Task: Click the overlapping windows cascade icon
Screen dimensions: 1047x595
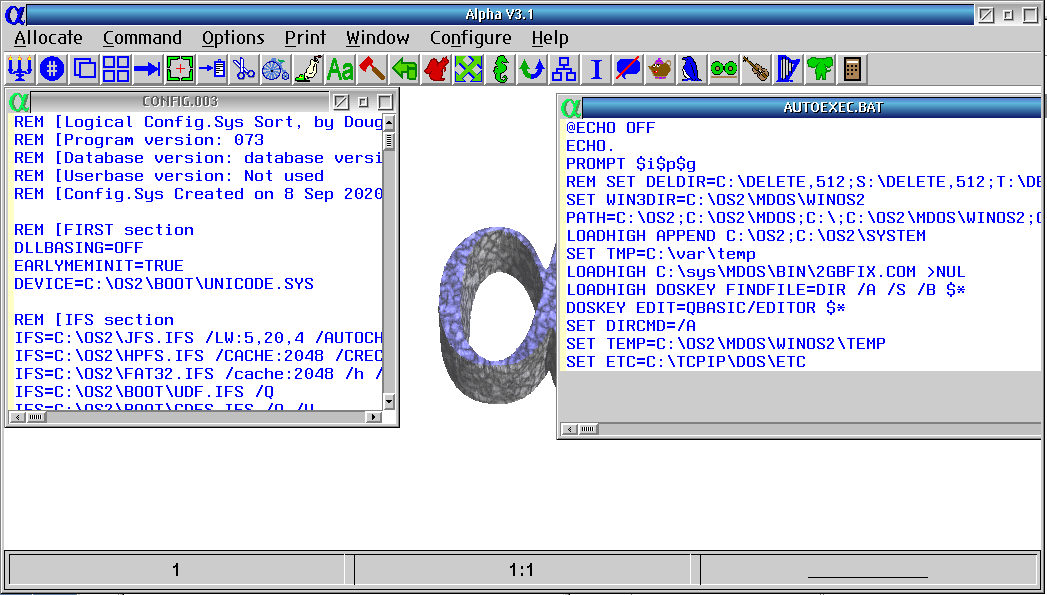Action: click(84, 69)
